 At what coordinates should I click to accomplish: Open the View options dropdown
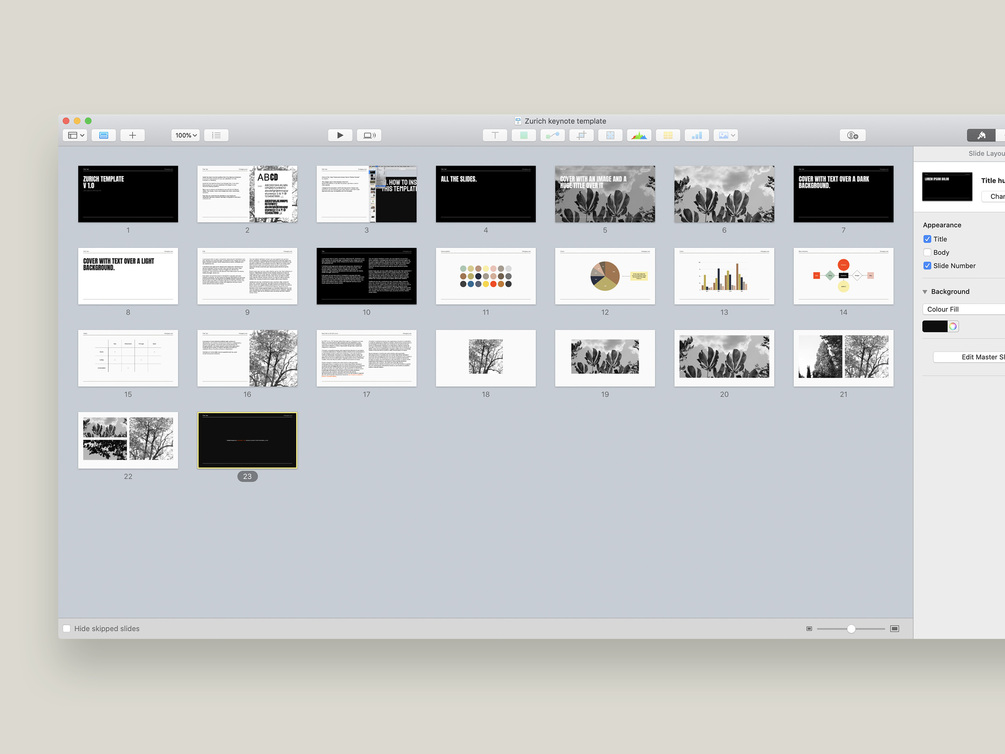point(75,135)
